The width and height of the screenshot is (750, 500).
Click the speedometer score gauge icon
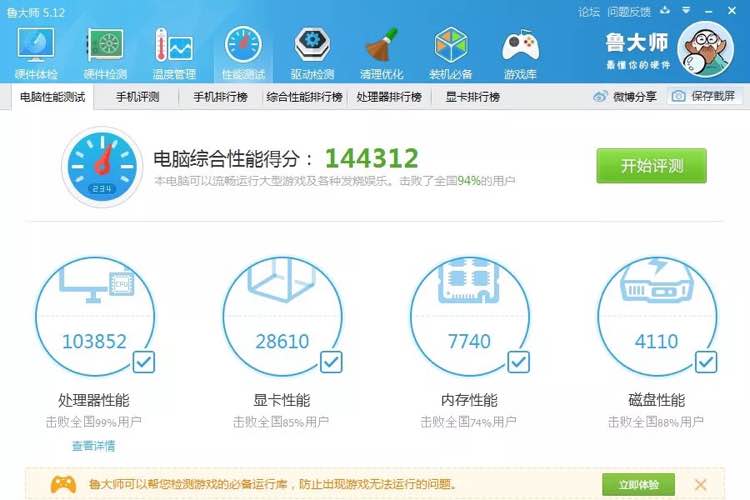(x=102, y=167)
